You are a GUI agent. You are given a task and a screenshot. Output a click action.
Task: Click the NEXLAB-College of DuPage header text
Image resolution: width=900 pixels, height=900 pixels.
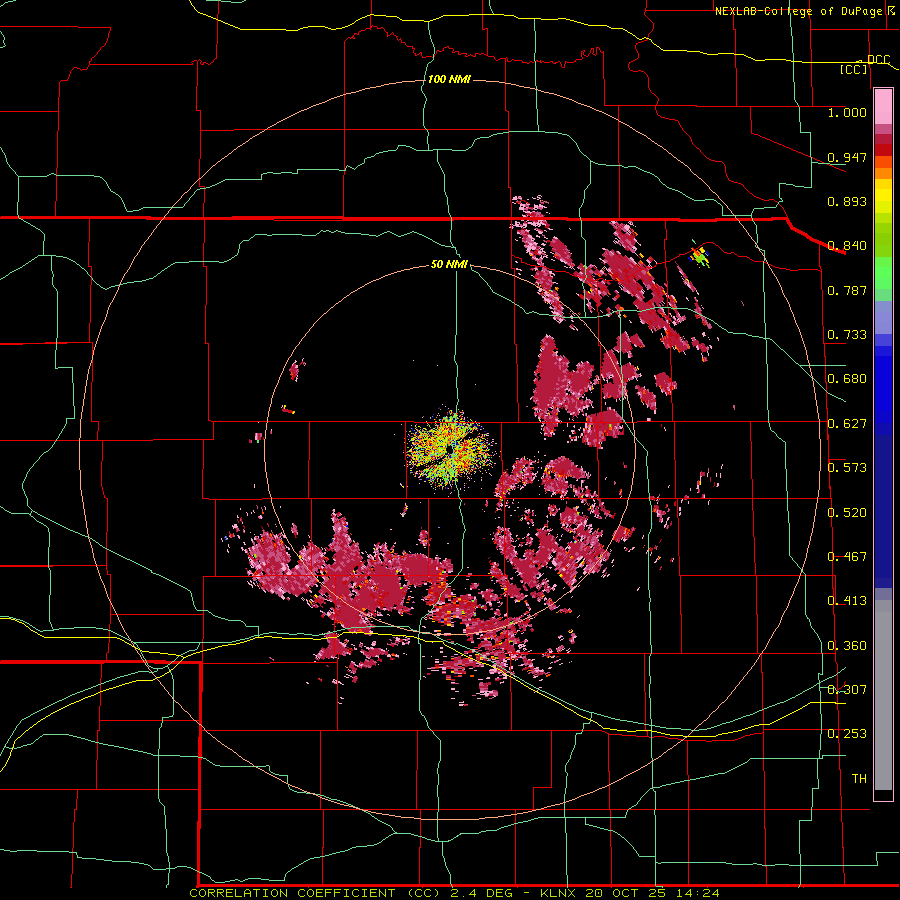point(798,11)
